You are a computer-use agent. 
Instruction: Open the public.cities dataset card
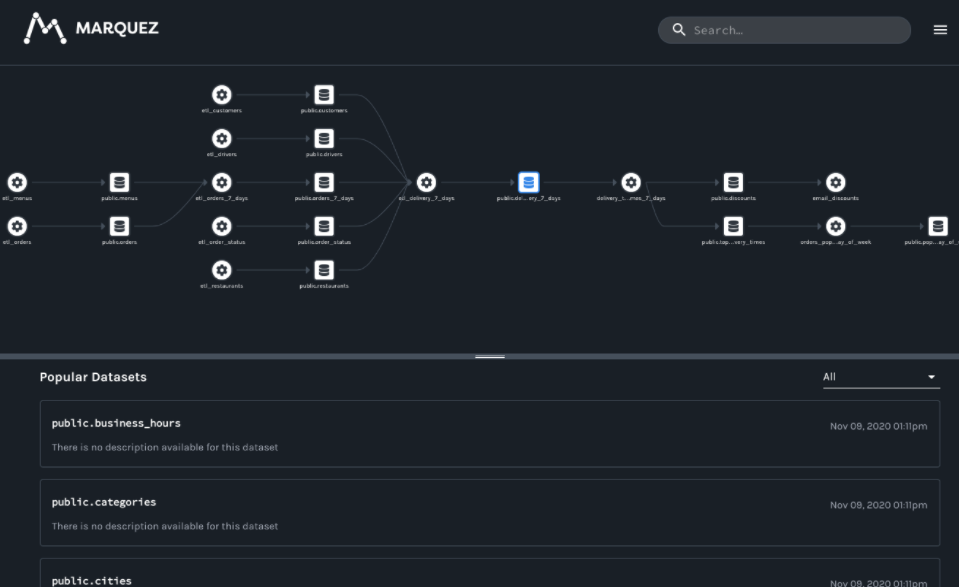490,573
